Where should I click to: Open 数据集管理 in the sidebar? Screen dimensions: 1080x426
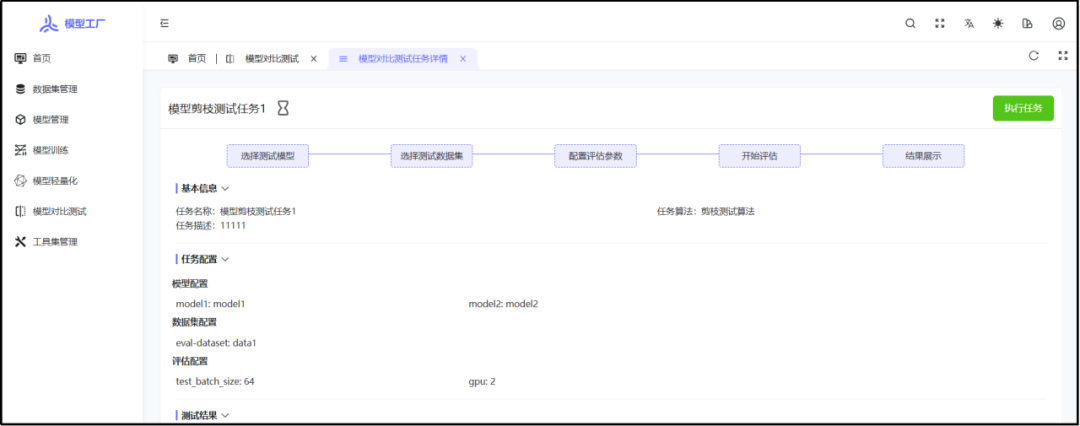55,89
